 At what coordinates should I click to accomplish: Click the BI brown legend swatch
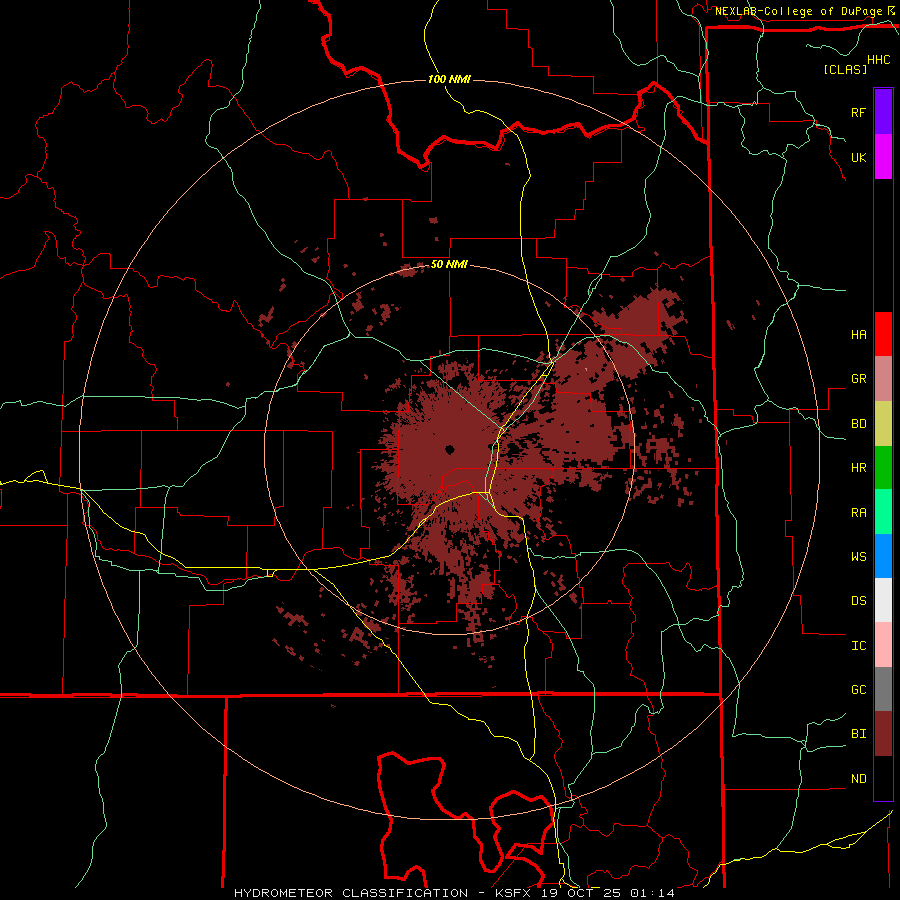(x=883, y=734)
